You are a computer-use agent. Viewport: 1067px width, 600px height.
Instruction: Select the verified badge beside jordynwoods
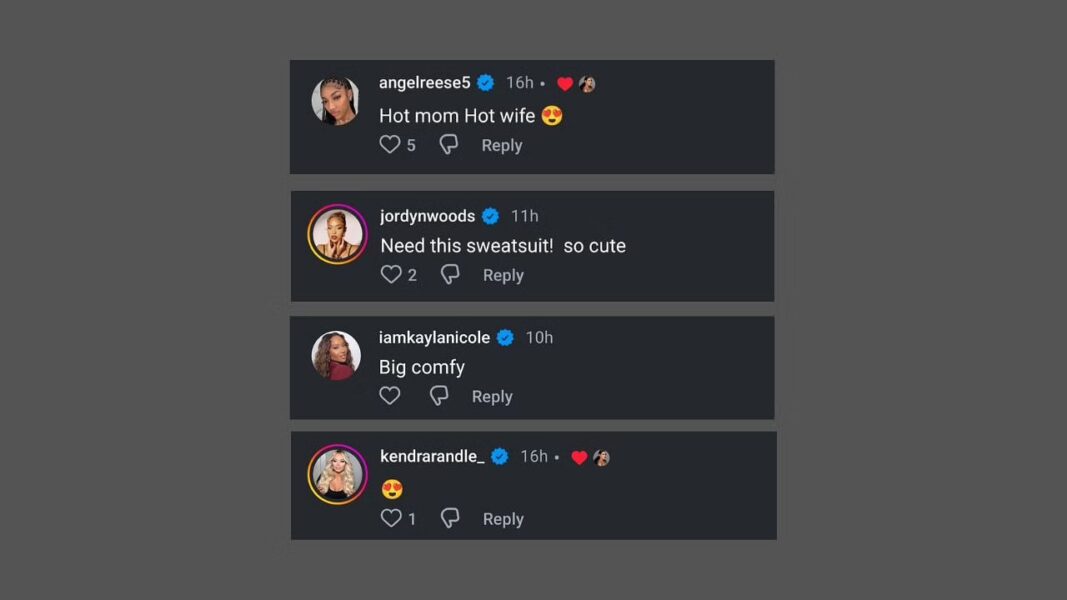point(490,215)
